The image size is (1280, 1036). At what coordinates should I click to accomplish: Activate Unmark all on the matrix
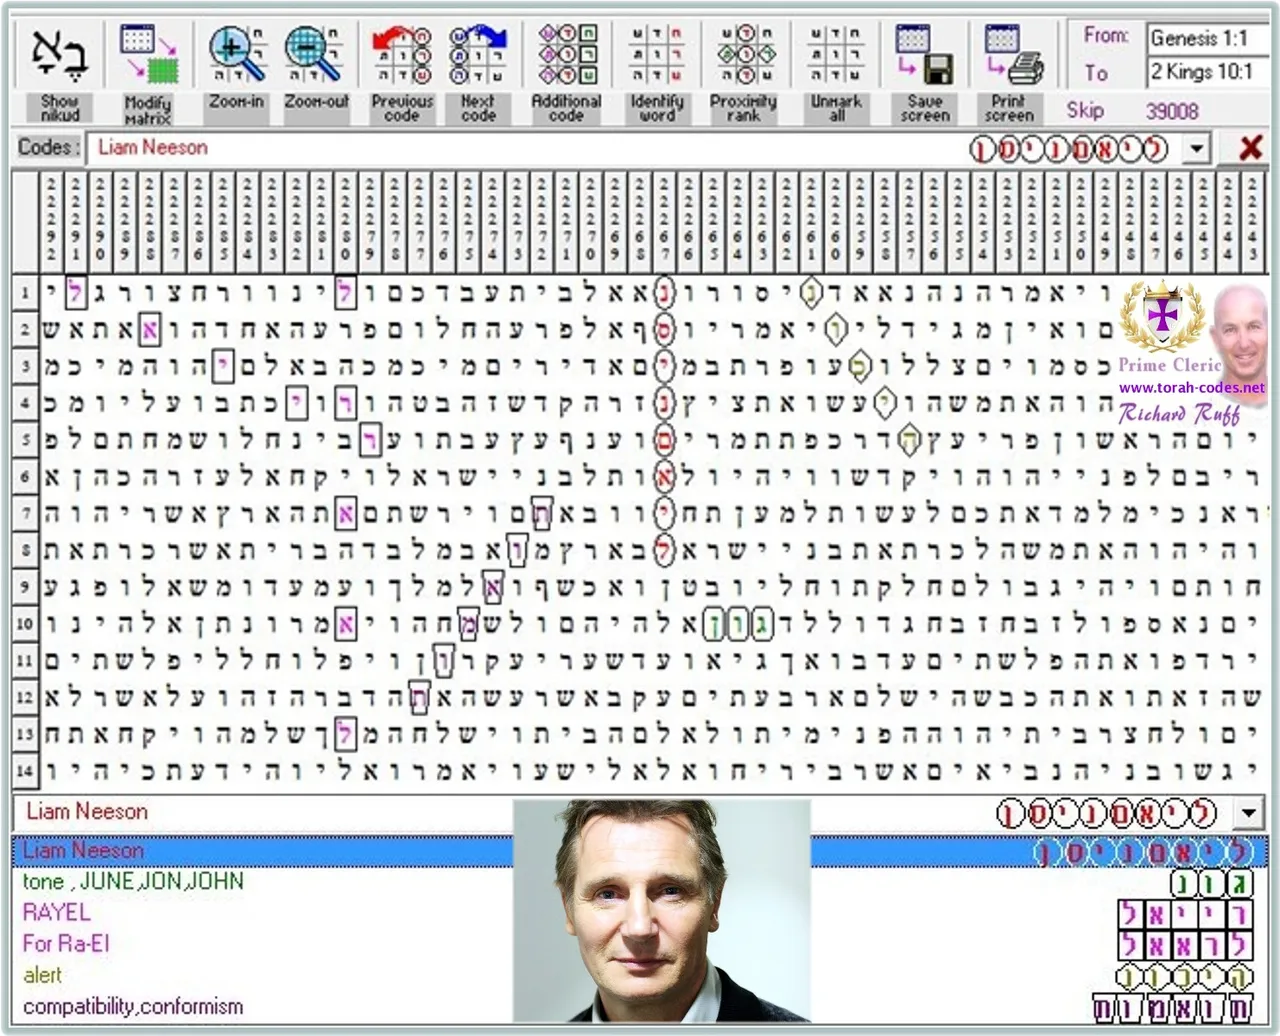(x=835, y=55)
